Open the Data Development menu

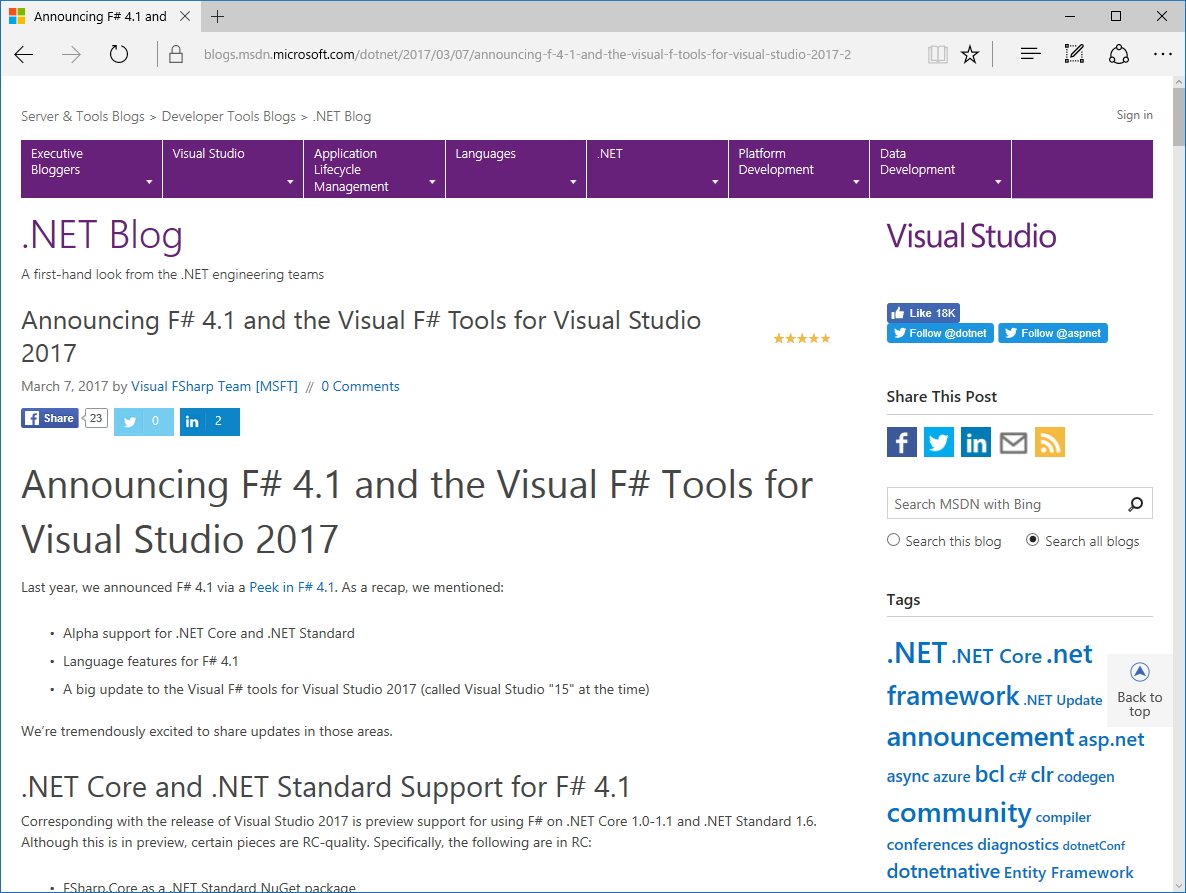[940, 168]
